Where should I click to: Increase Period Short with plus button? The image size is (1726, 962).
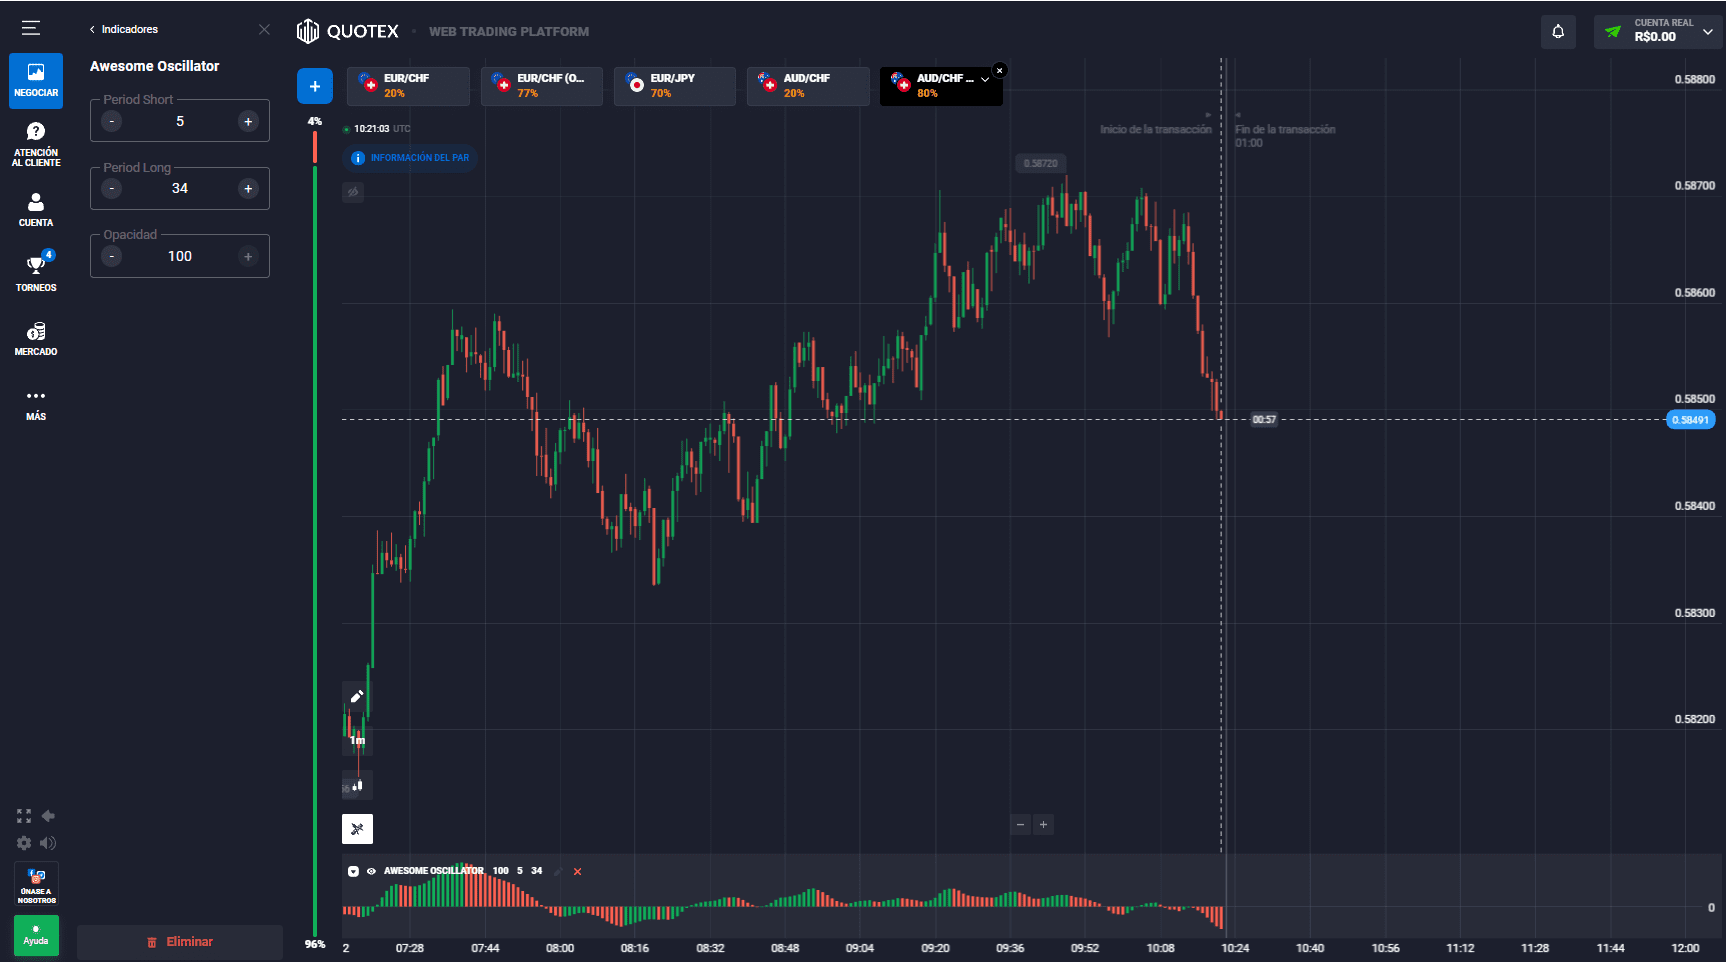248,121
